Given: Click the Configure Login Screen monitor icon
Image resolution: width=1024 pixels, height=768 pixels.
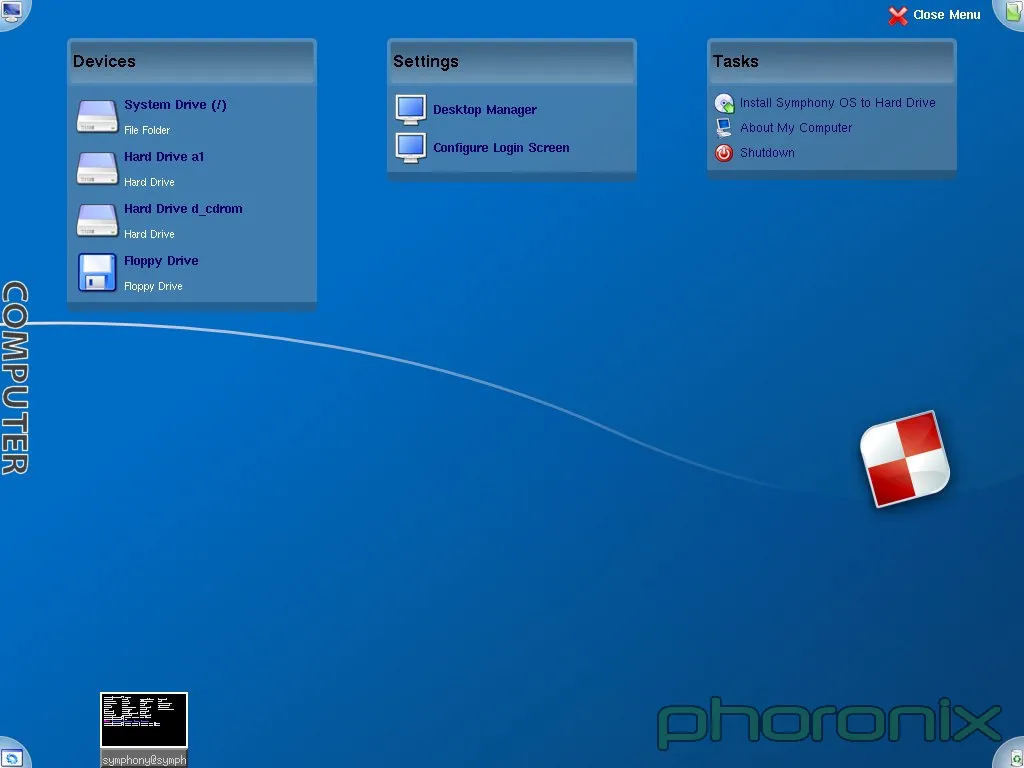Looking at the screenshot, I should [x=411, y=148].
